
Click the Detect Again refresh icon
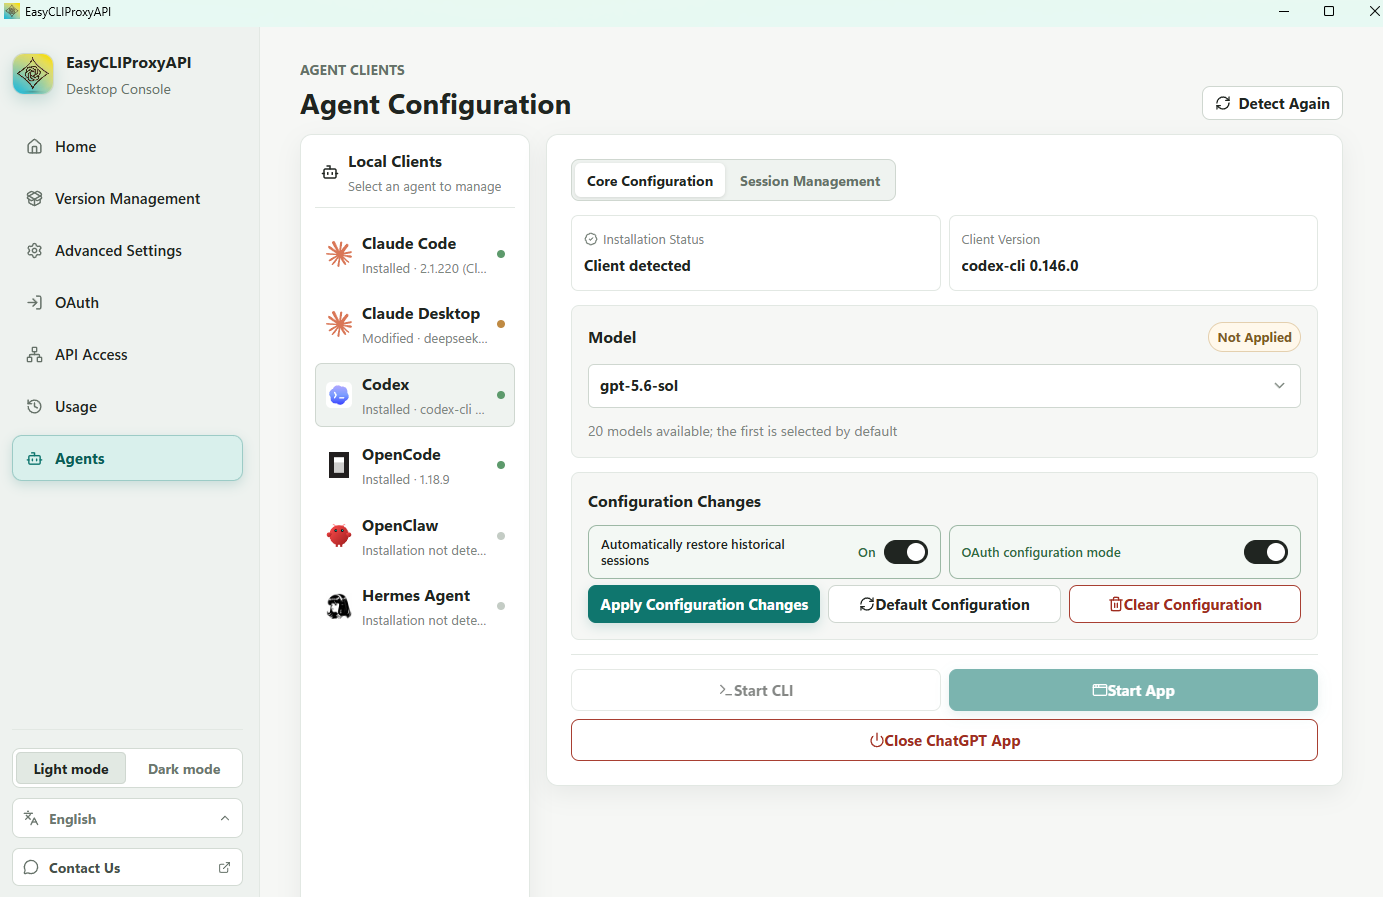tap(1223, 103)
